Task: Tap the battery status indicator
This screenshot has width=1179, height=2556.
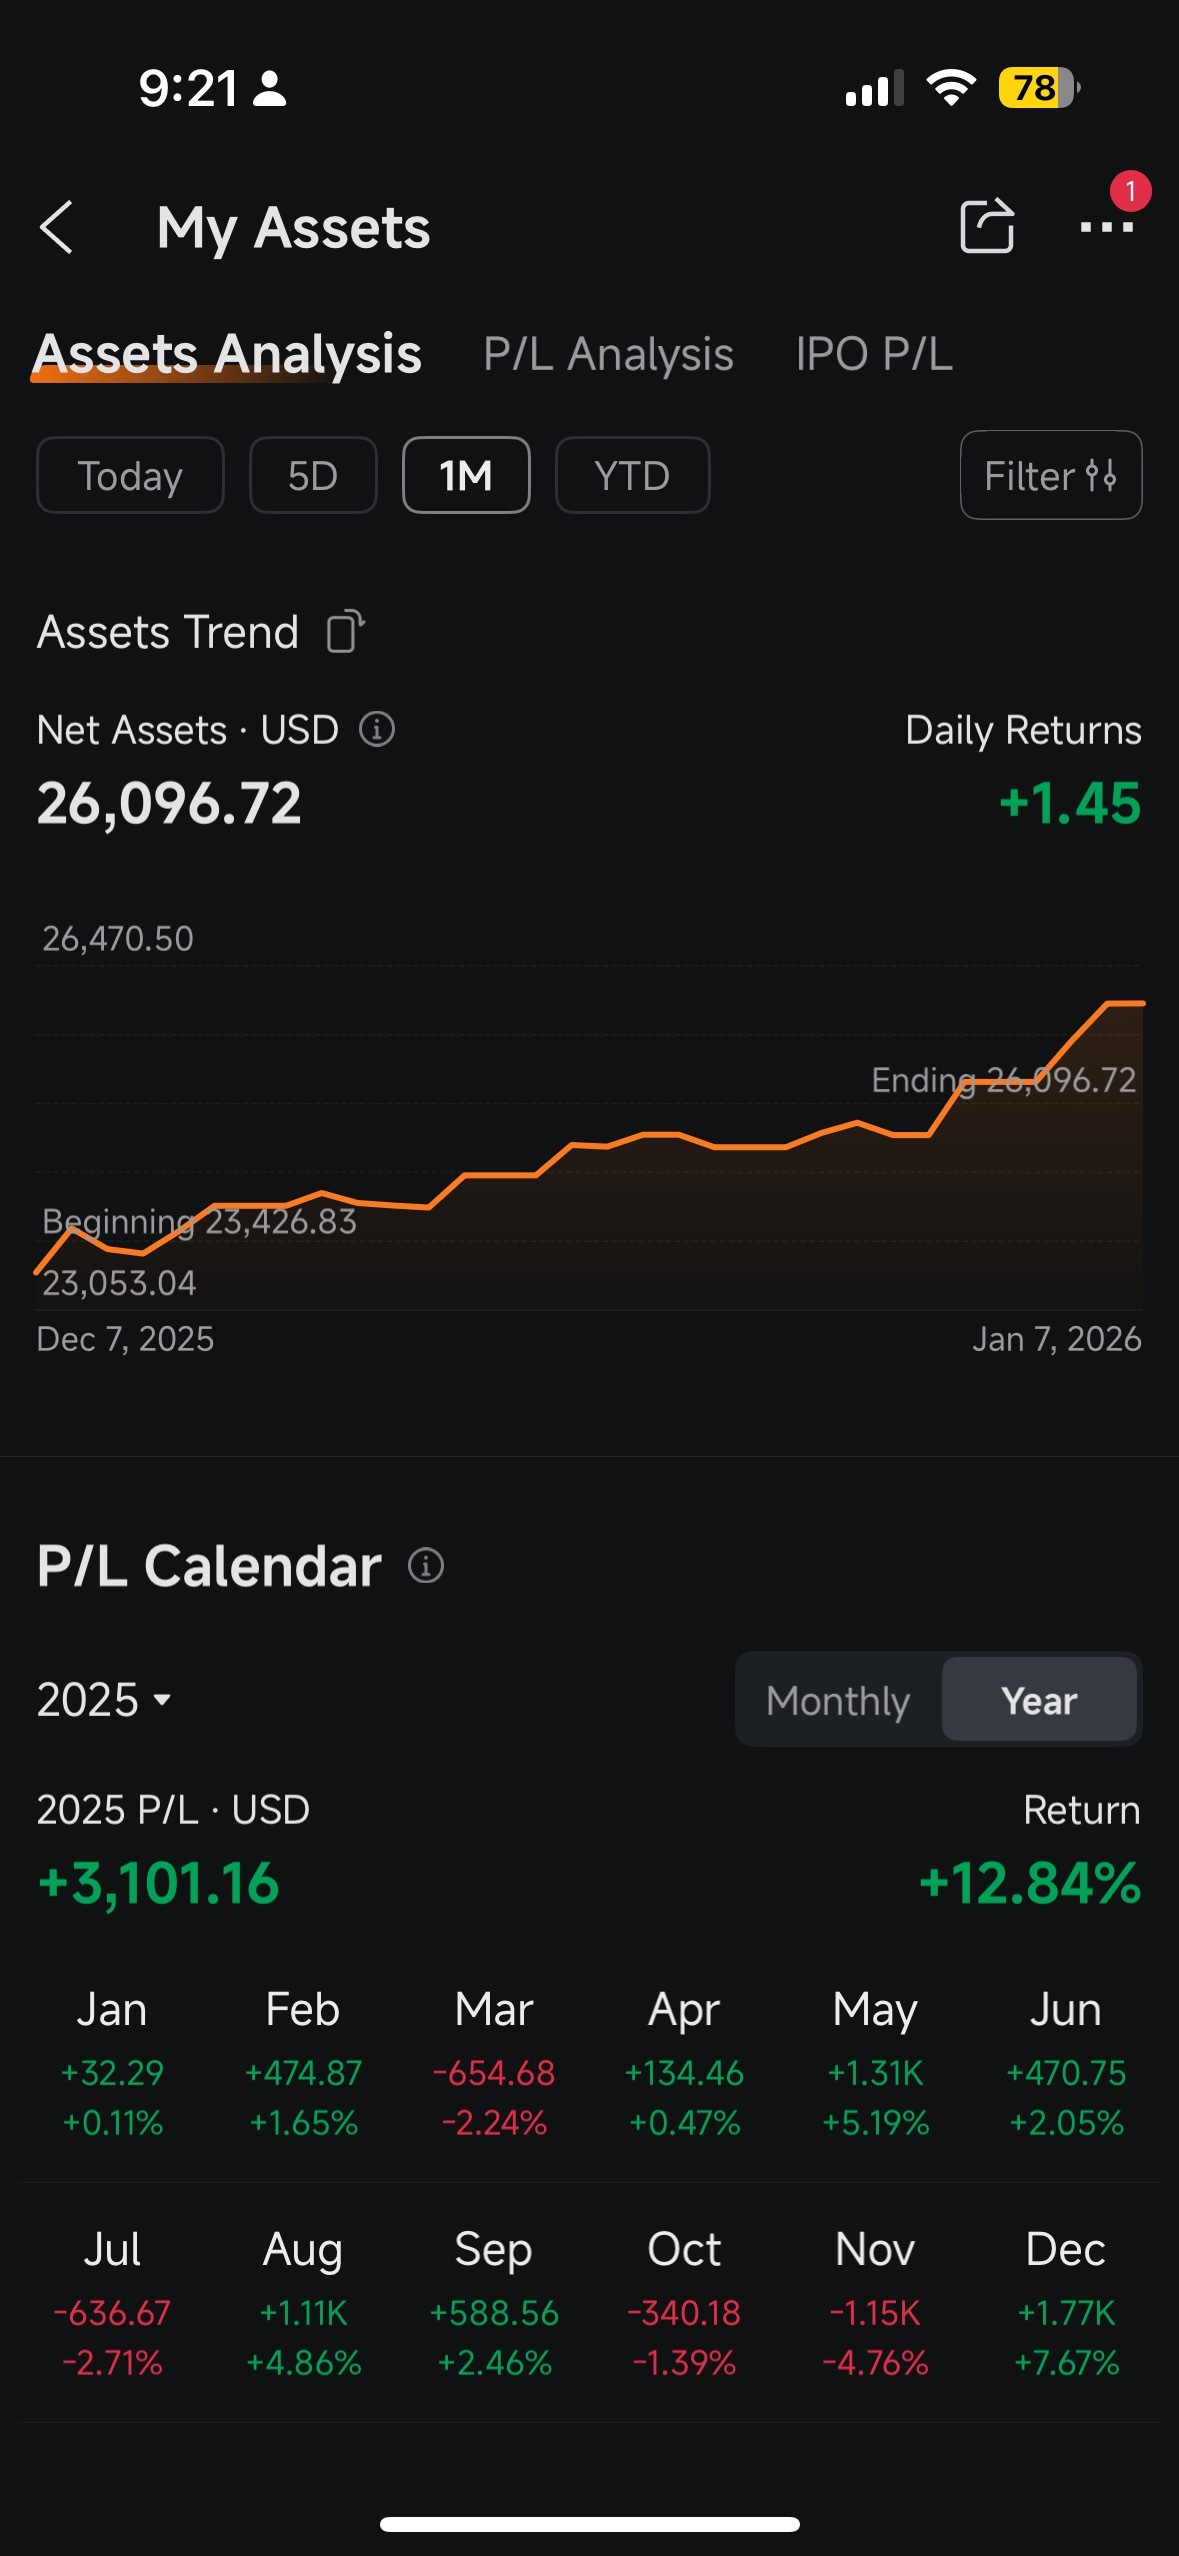Action: (x=1039, y=88)
